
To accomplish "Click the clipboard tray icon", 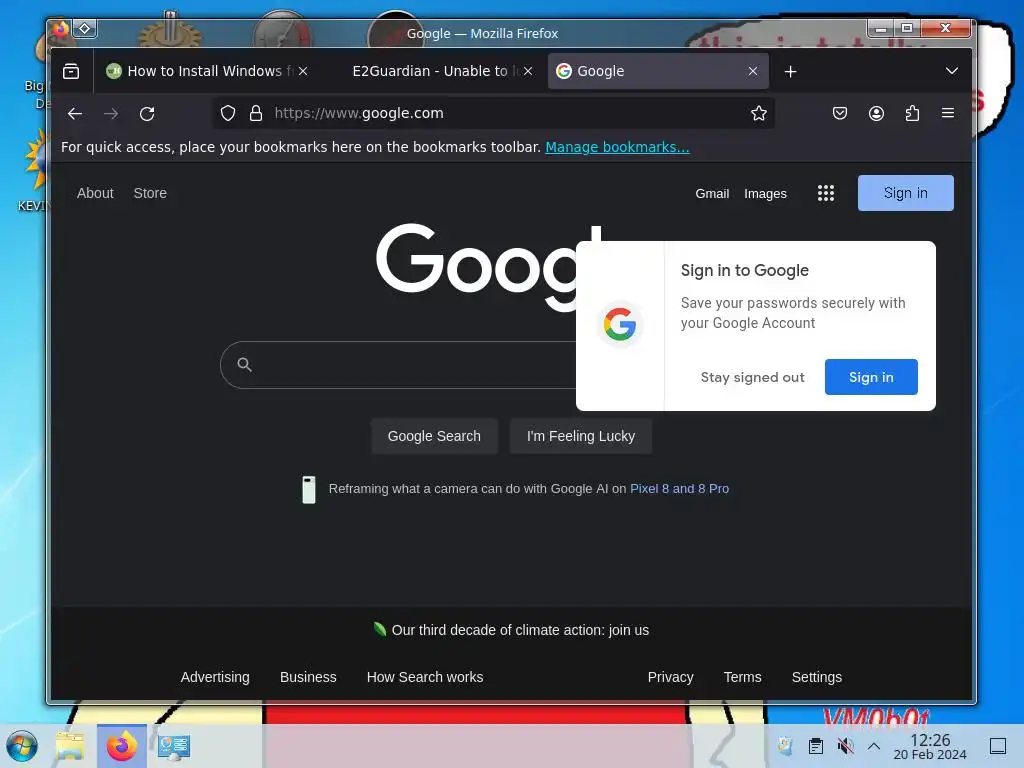I will tap(816, 746).
